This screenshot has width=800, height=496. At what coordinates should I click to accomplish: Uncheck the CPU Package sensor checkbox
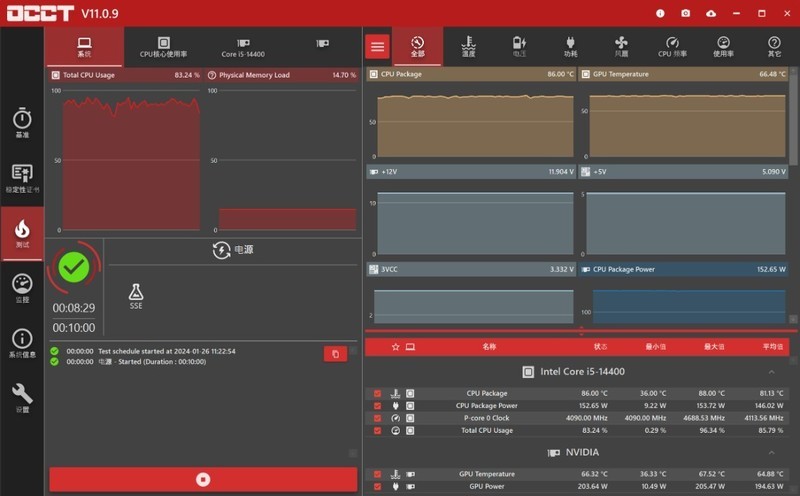(377, 393)
